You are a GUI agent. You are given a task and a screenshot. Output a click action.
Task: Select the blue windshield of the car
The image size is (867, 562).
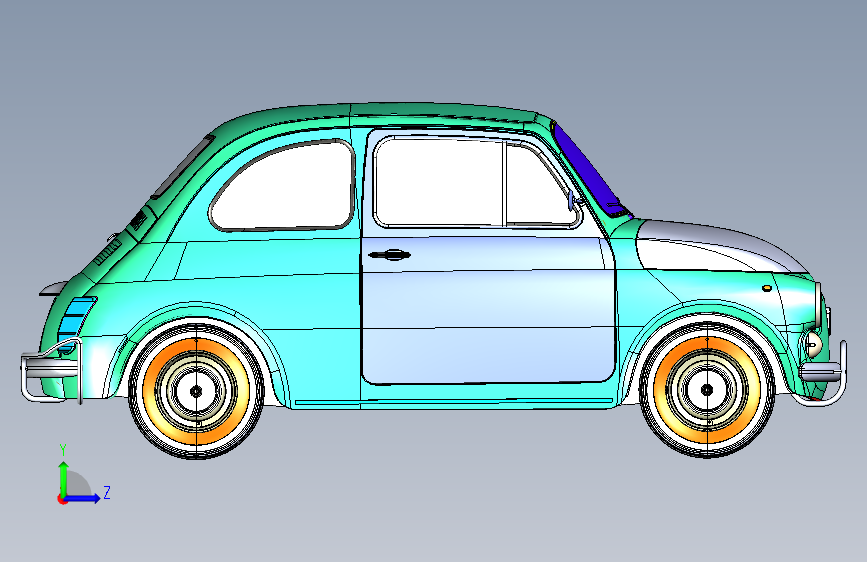pyautogui.click(x=589, y=170)
